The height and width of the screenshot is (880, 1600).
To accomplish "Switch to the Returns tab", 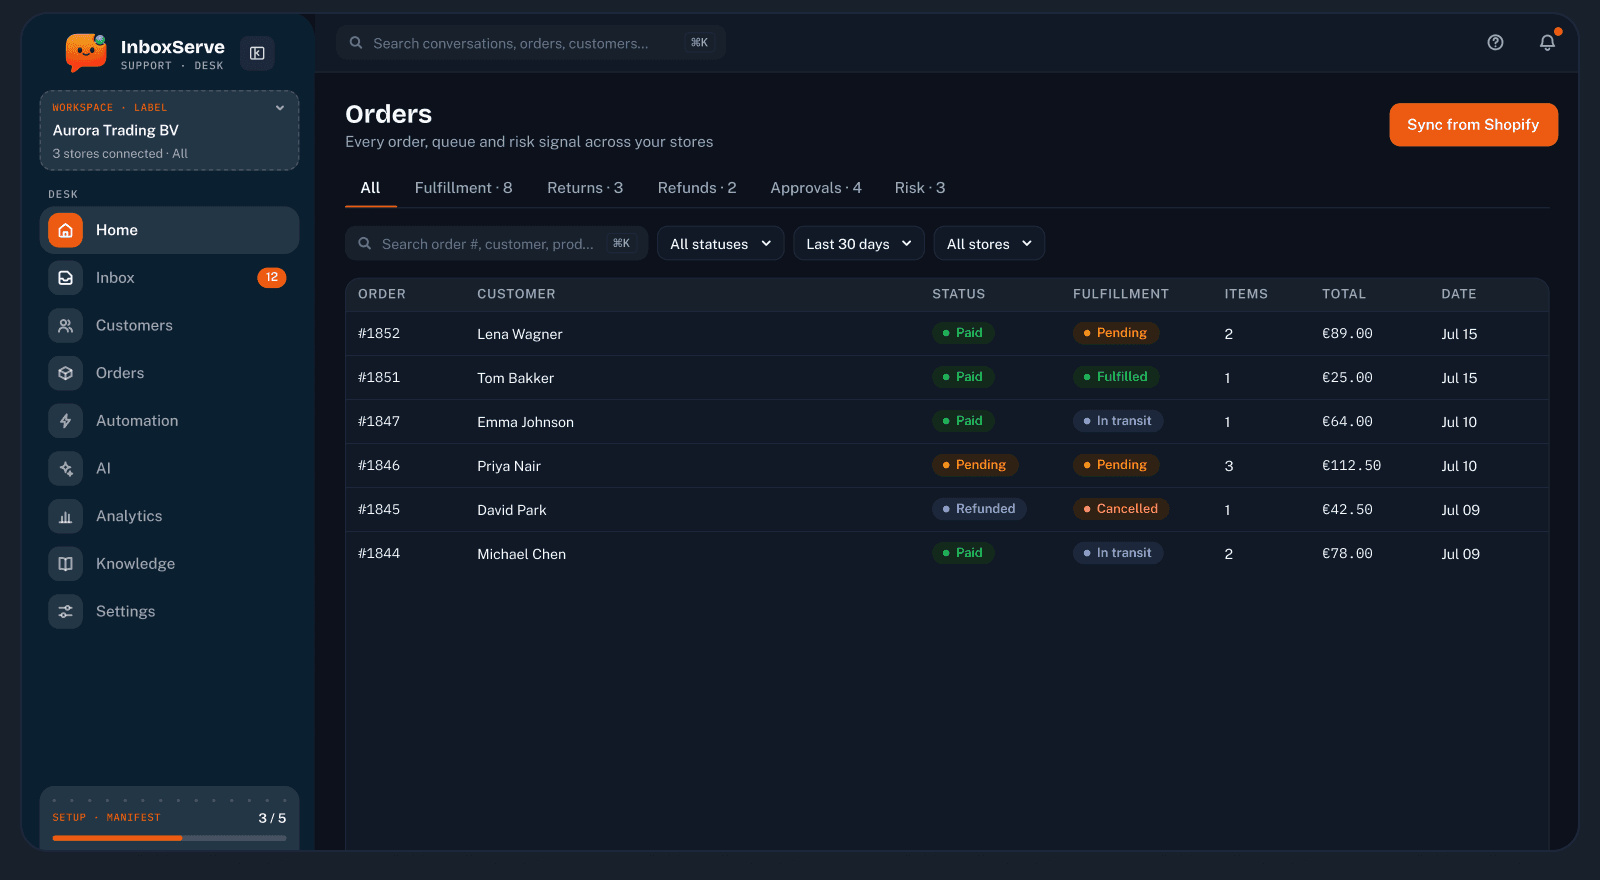I will [x=585, y=188].
